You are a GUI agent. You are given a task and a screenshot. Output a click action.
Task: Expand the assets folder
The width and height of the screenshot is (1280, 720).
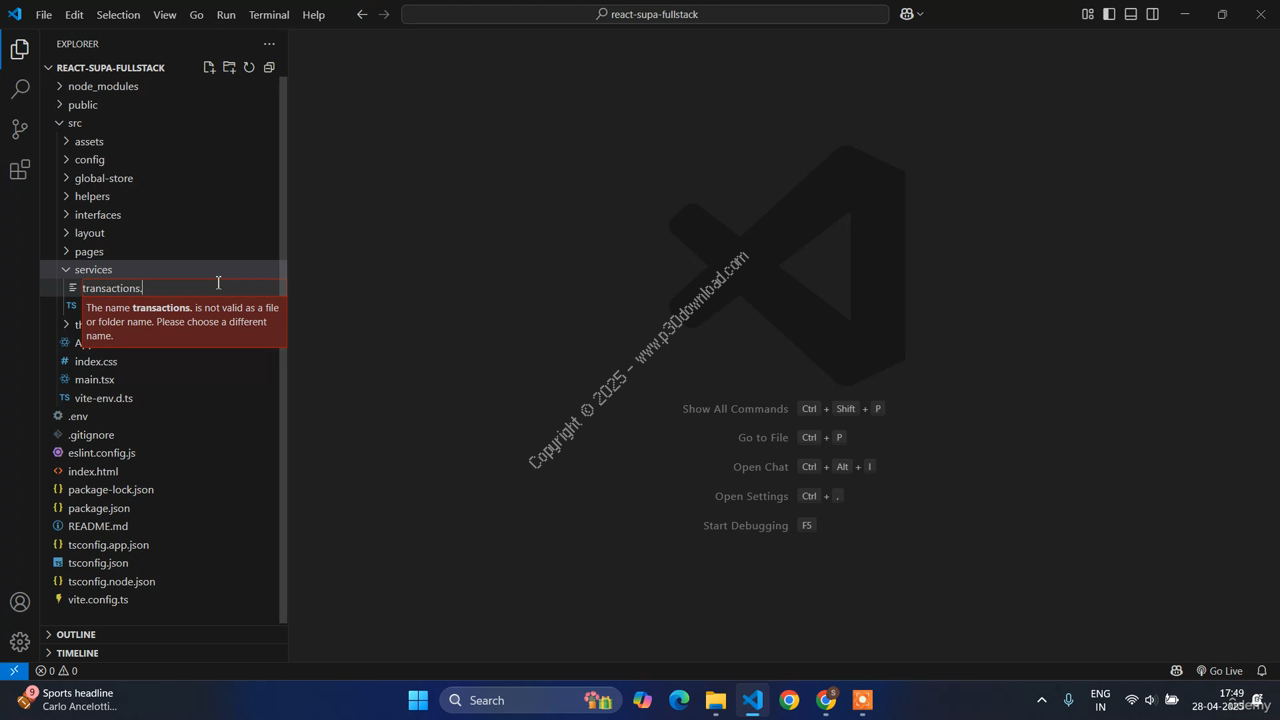89,142
